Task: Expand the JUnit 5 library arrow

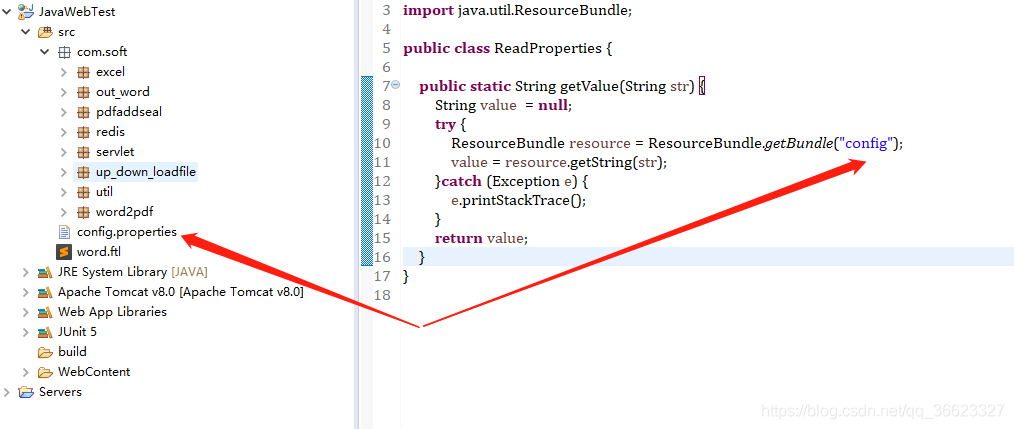Action: [25, 332]
